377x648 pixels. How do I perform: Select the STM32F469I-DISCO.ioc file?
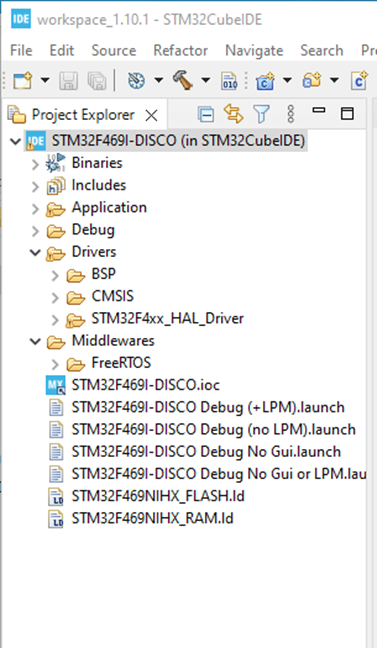pyautogui.click(x=146, y=385)
